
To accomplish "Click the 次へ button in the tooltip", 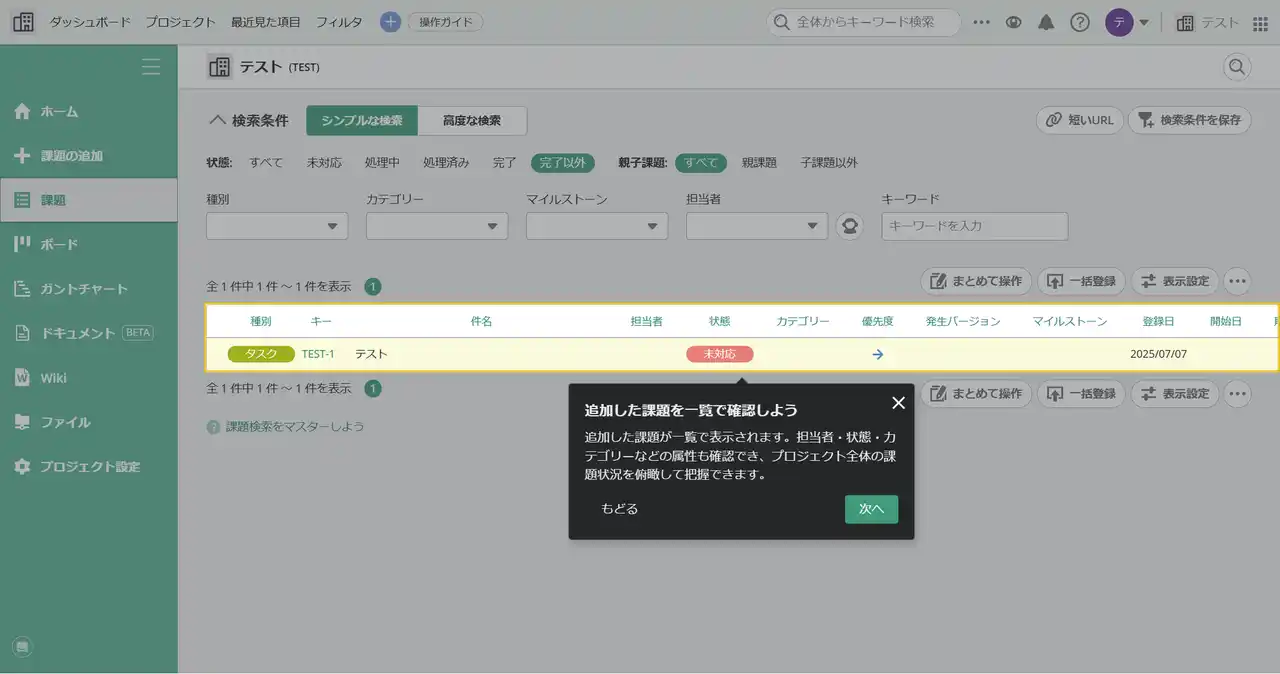I will 871,509.
